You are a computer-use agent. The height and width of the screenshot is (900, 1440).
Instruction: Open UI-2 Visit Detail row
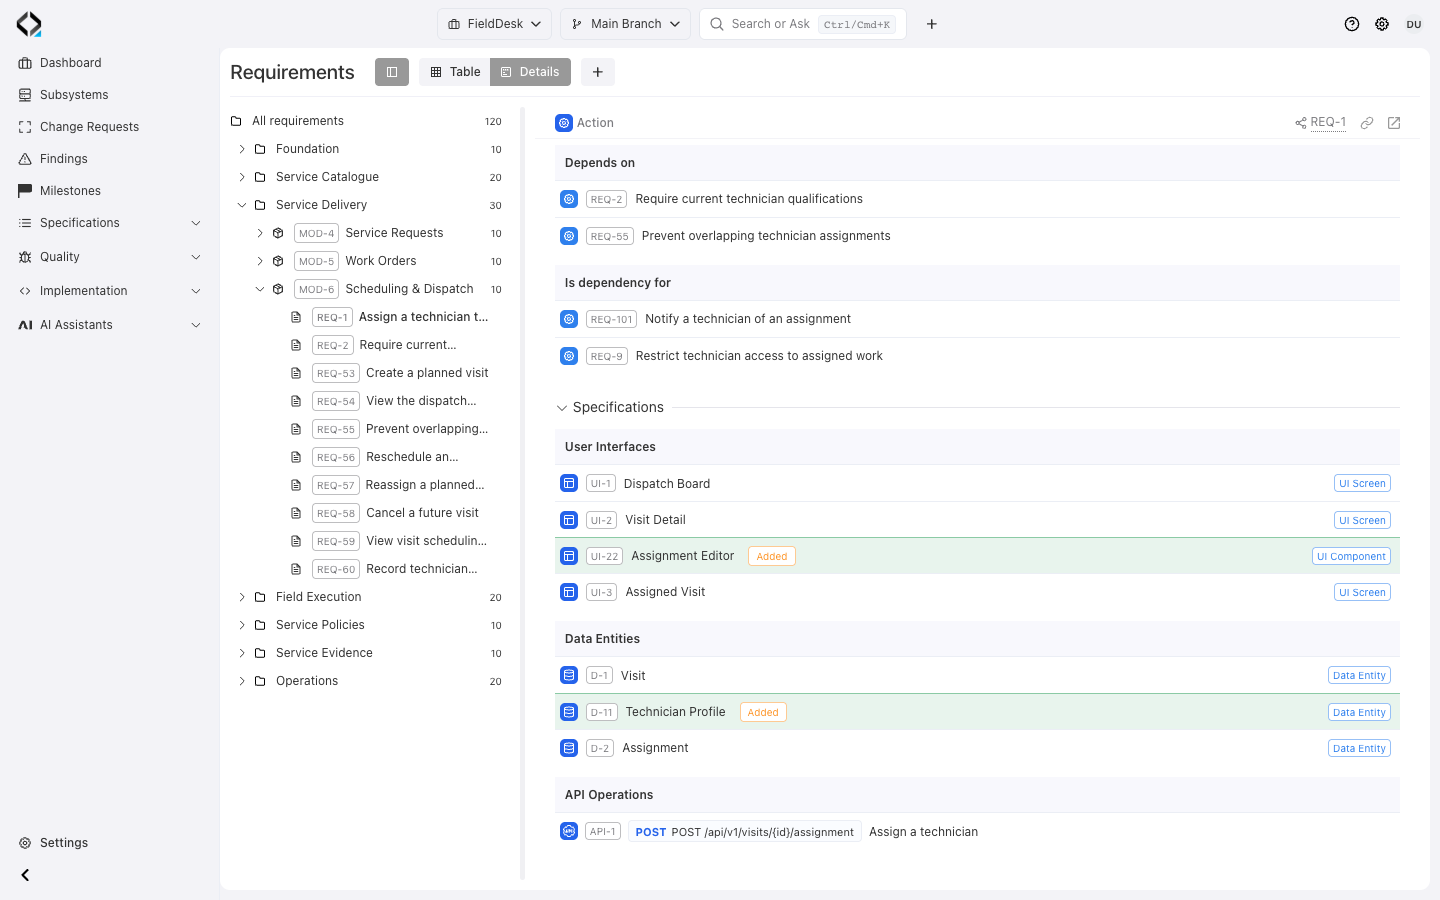(977, 520)
